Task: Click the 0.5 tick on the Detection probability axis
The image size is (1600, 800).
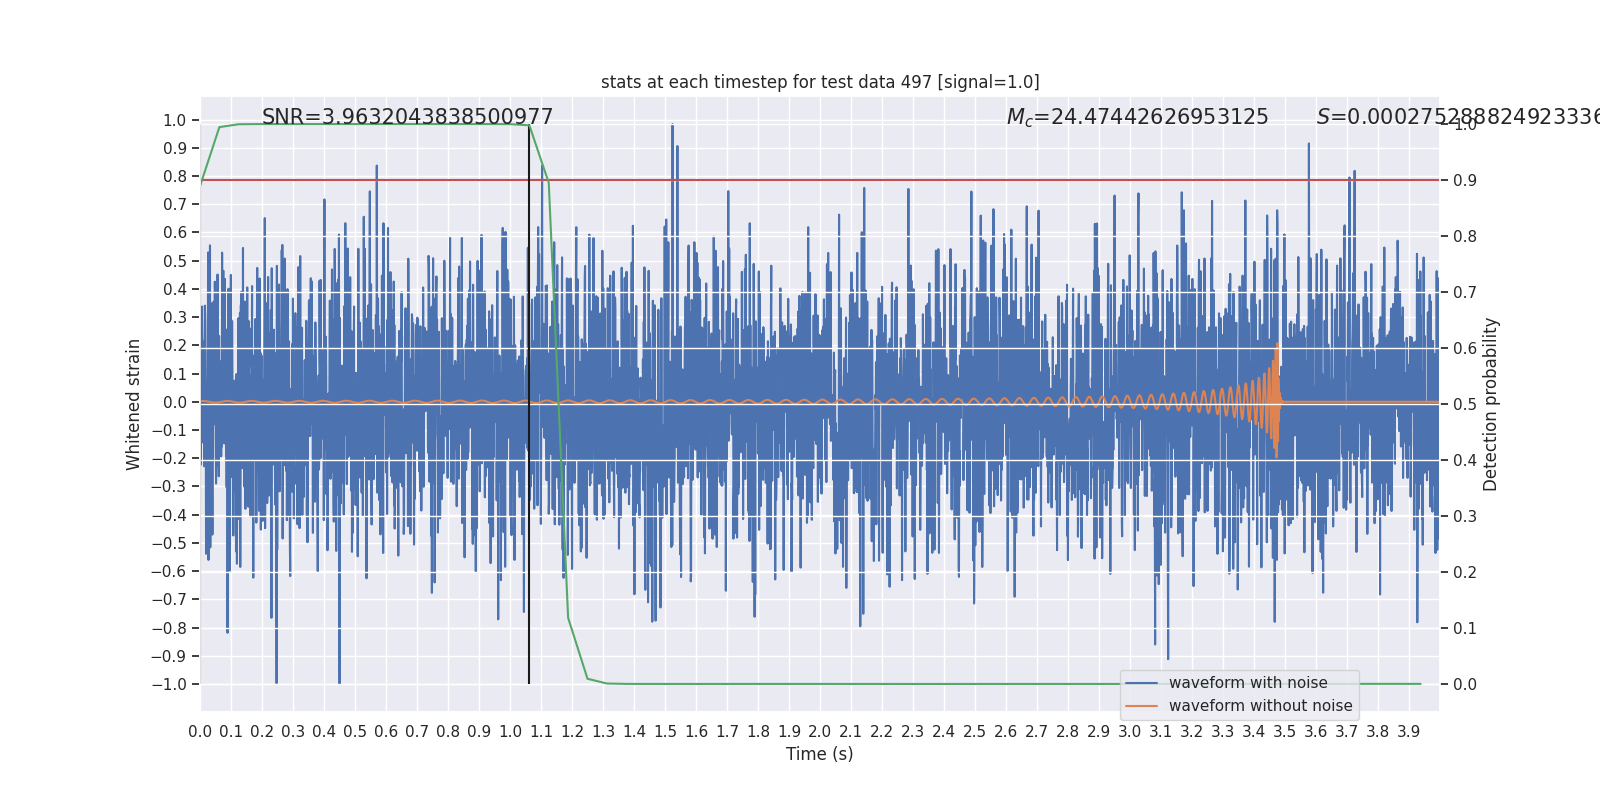Action: 1465,404
